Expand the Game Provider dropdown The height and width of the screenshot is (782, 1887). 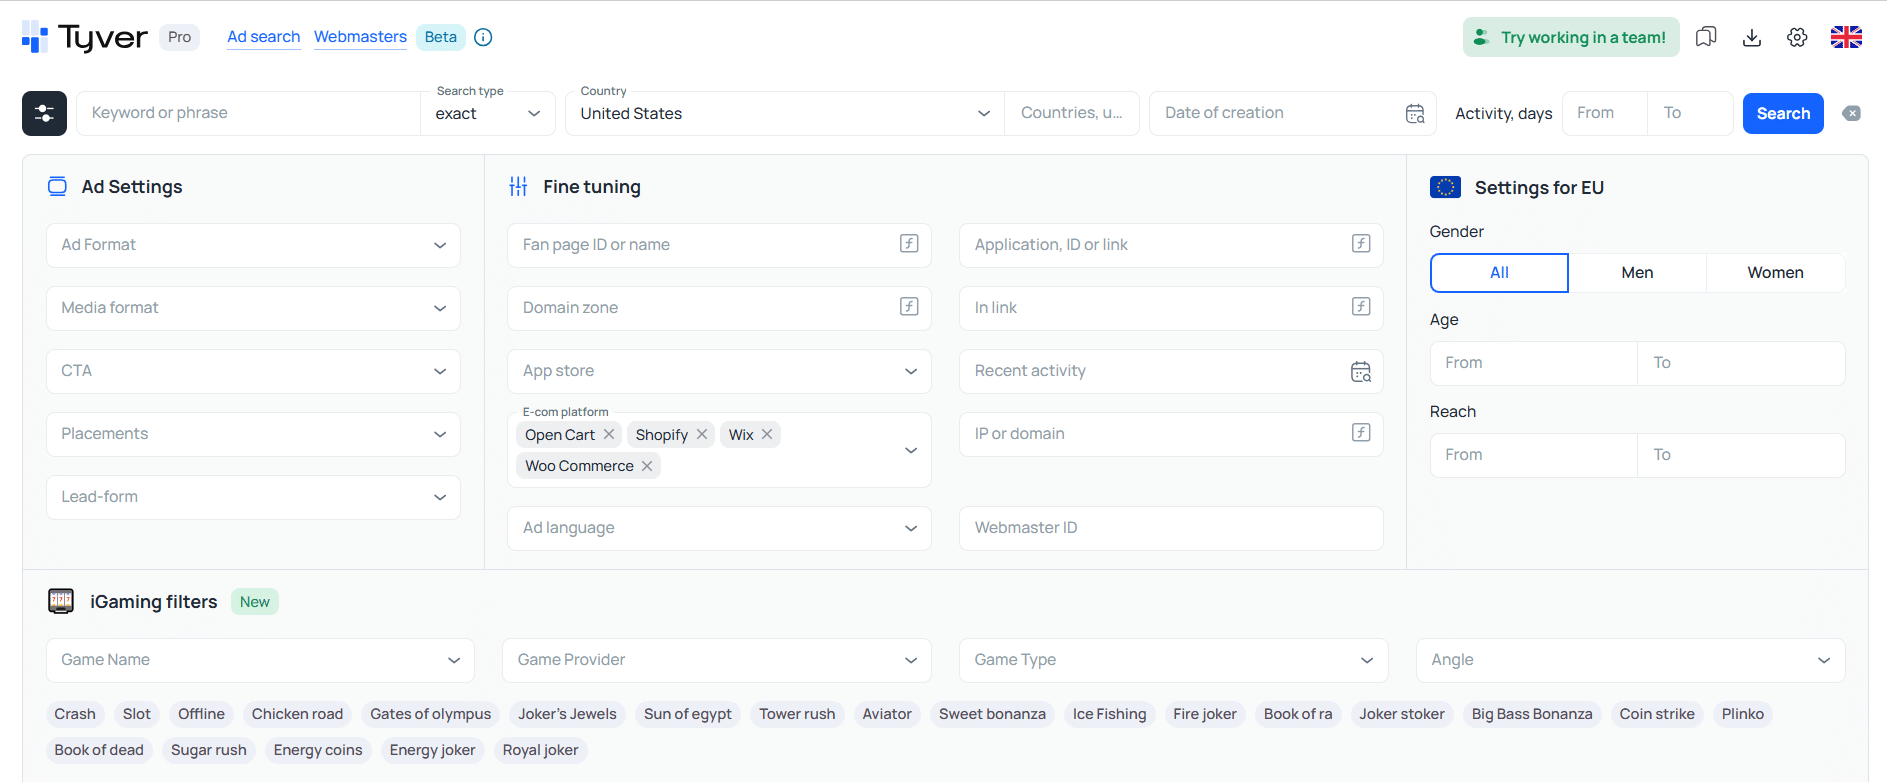click(717, 660)
